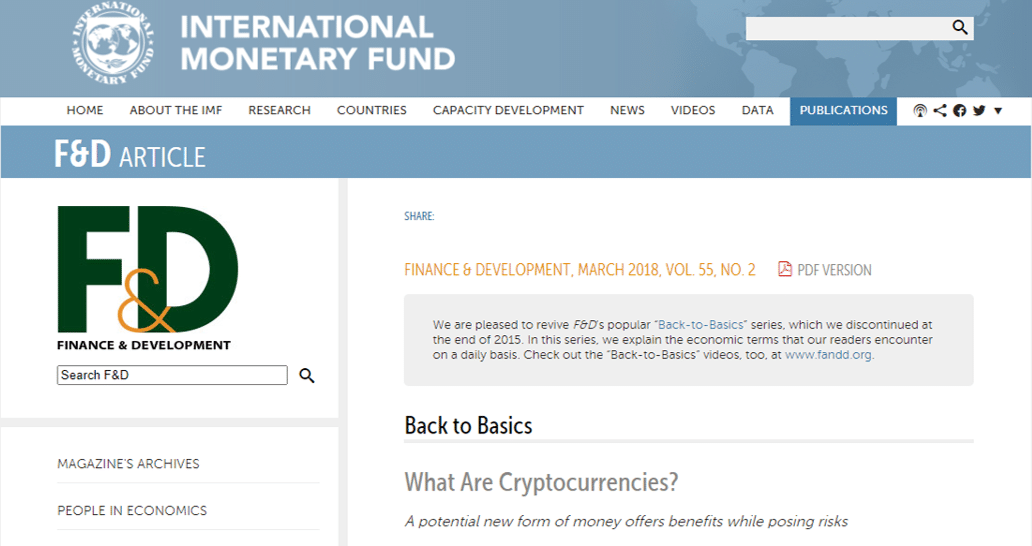Click the red PDF file icon
Screen dimensions: 1032x546
[785, 270]
